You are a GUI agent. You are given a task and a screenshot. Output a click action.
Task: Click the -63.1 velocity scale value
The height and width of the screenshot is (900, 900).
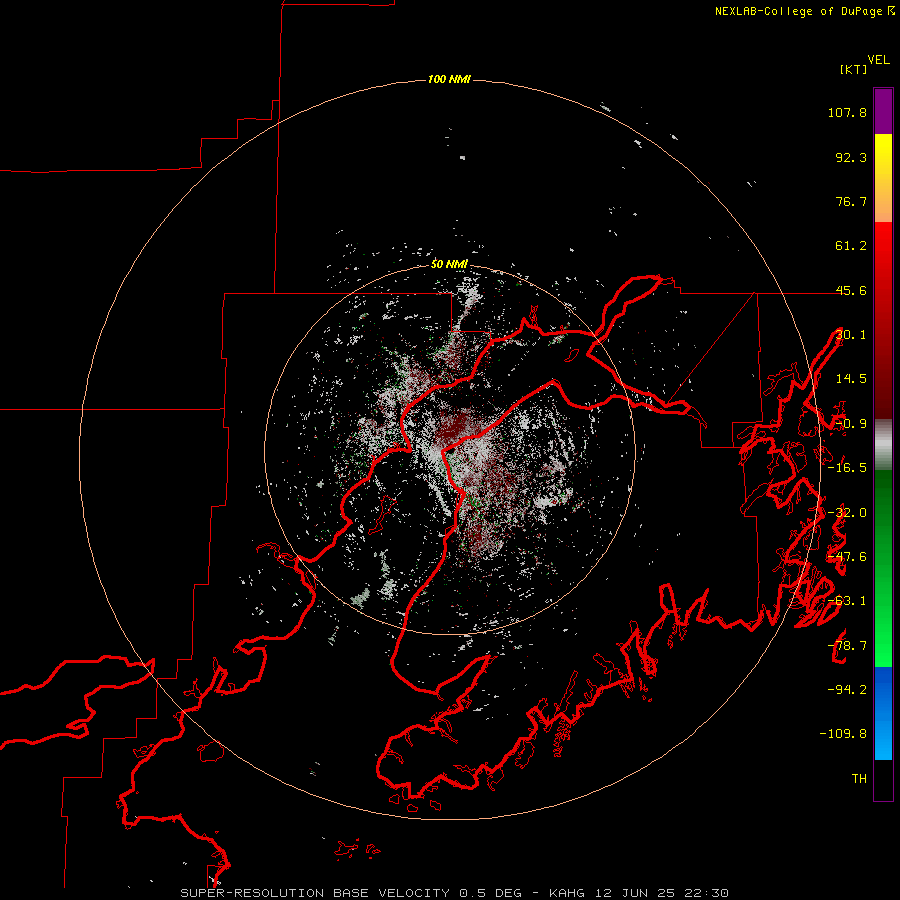[847, 601]
